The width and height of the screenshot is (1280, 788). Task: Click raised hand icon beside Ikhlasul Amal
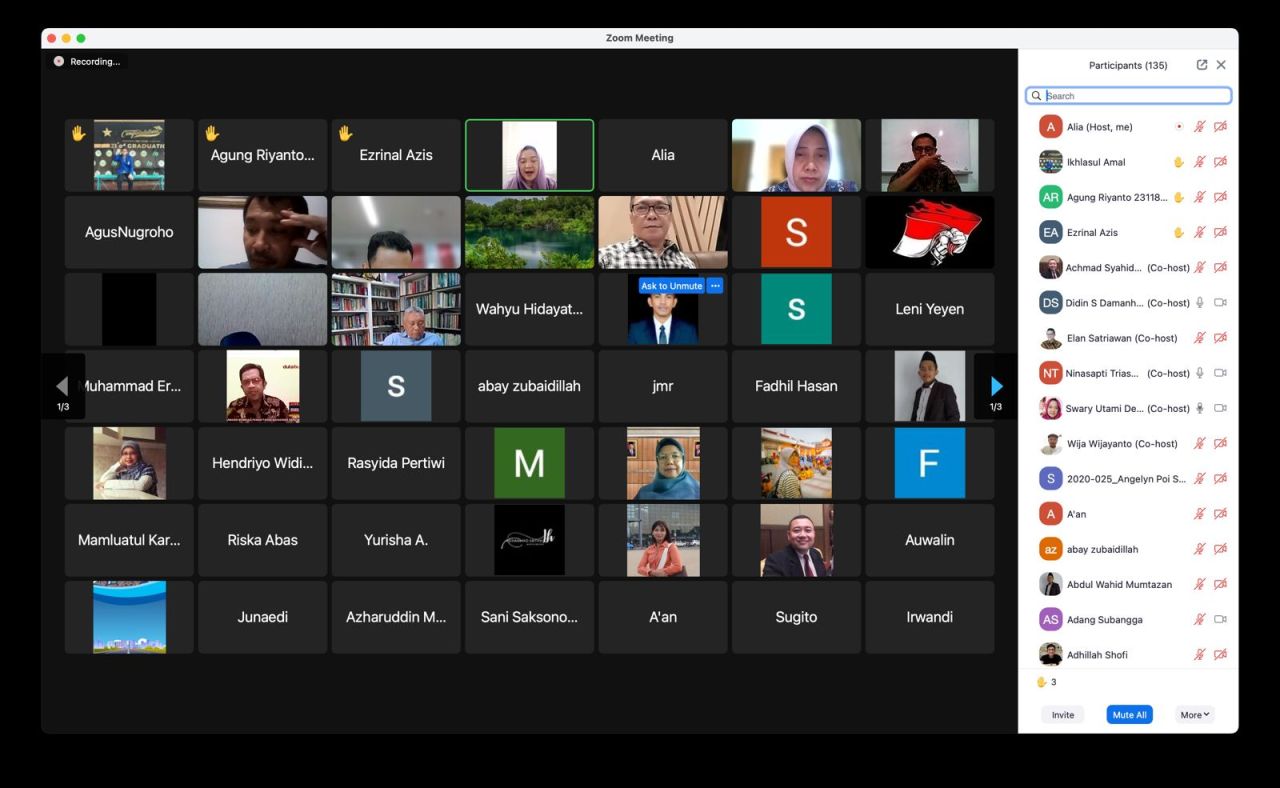click(x=1179, y=162)
